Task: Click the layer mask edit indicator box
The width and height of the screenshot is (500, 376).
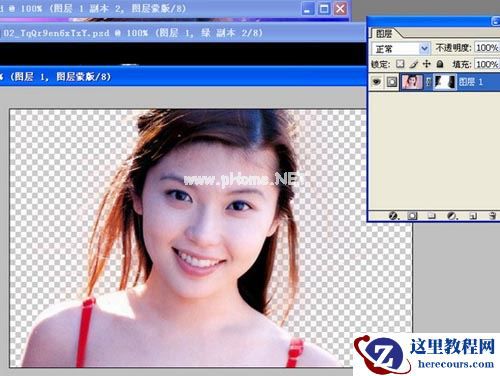Action: (x=392, y=82)
